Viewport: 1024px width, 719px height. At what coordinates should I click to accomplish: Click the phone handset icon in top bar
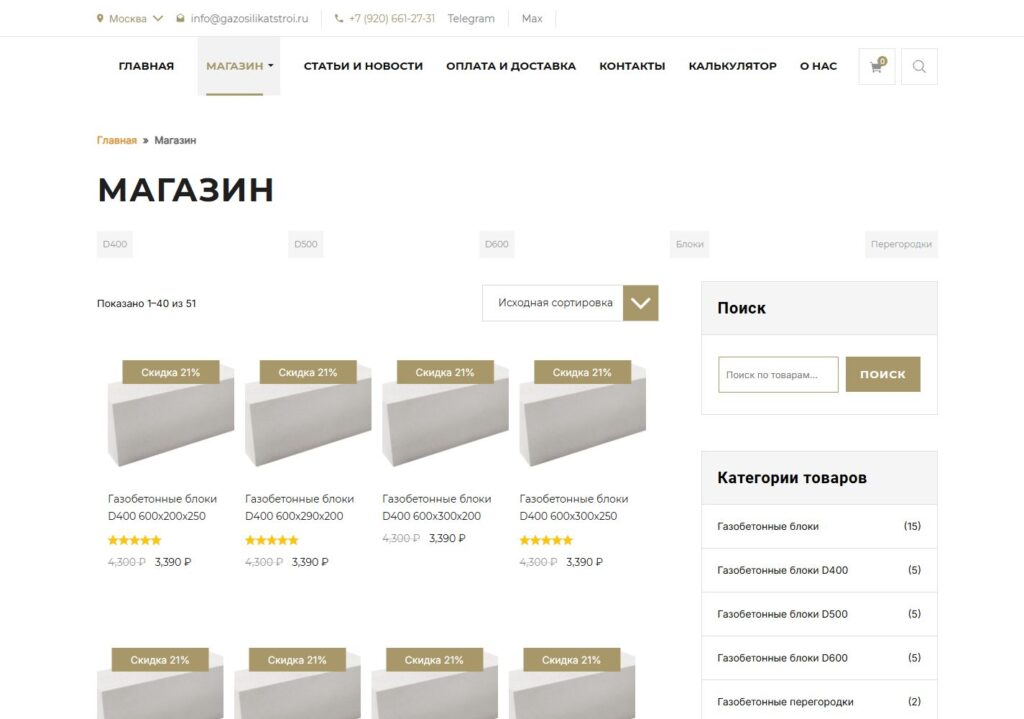(339, 18)
